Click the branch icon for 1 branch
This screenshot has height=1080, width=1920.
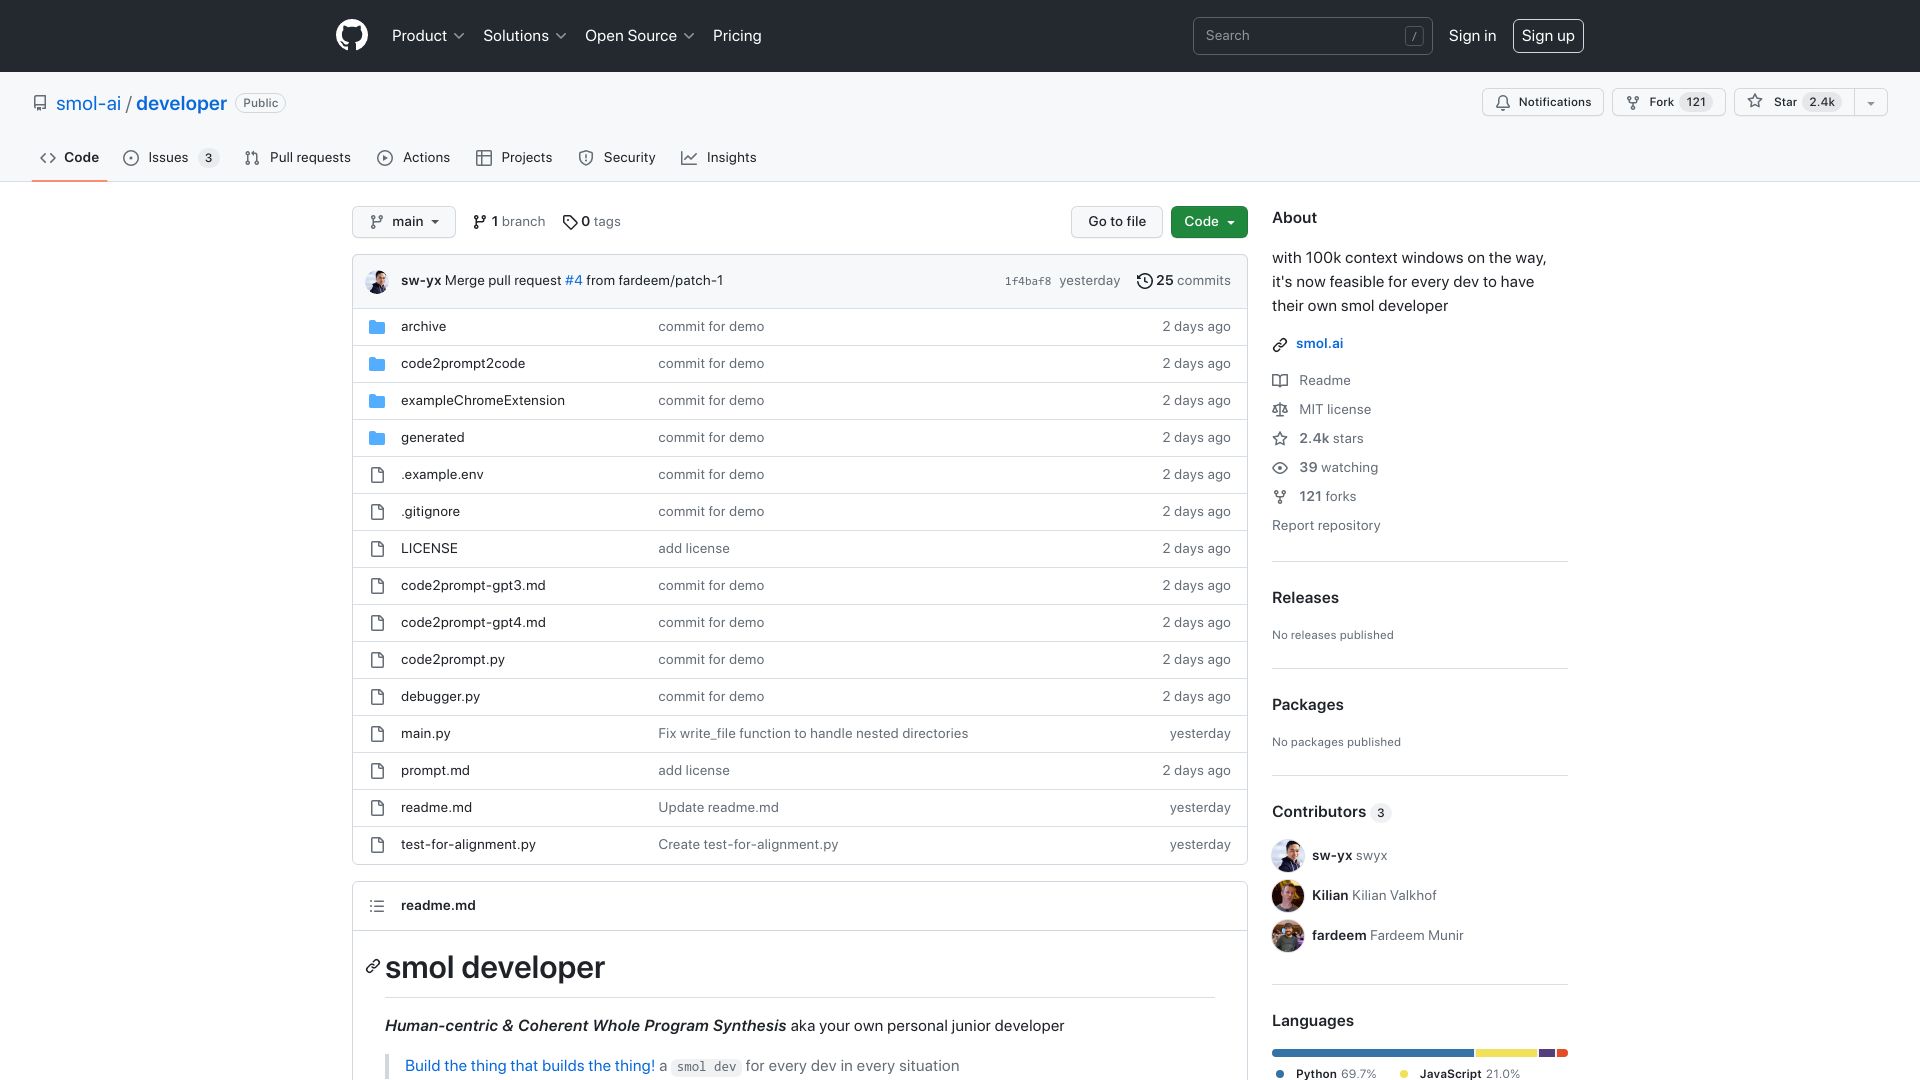pyautogui.click(x=480, y=222)
